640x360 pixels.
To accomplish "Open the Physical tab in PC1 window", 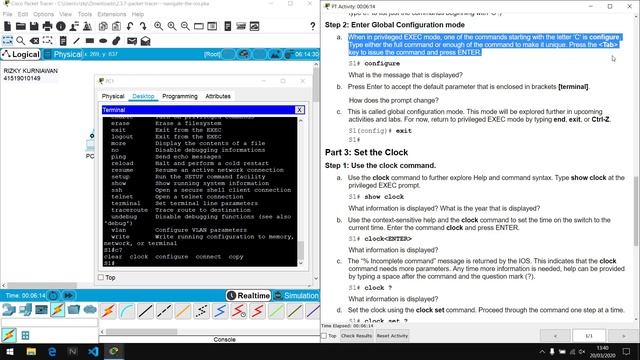I will (x=113, y=96).
